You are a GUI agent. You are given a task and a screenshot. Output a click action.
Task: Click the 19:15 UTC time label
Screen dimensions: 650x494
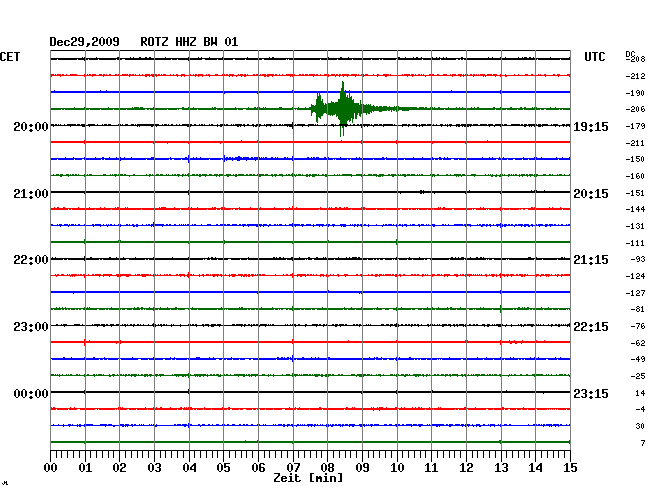pyautogui.click(x=591, y=126)
